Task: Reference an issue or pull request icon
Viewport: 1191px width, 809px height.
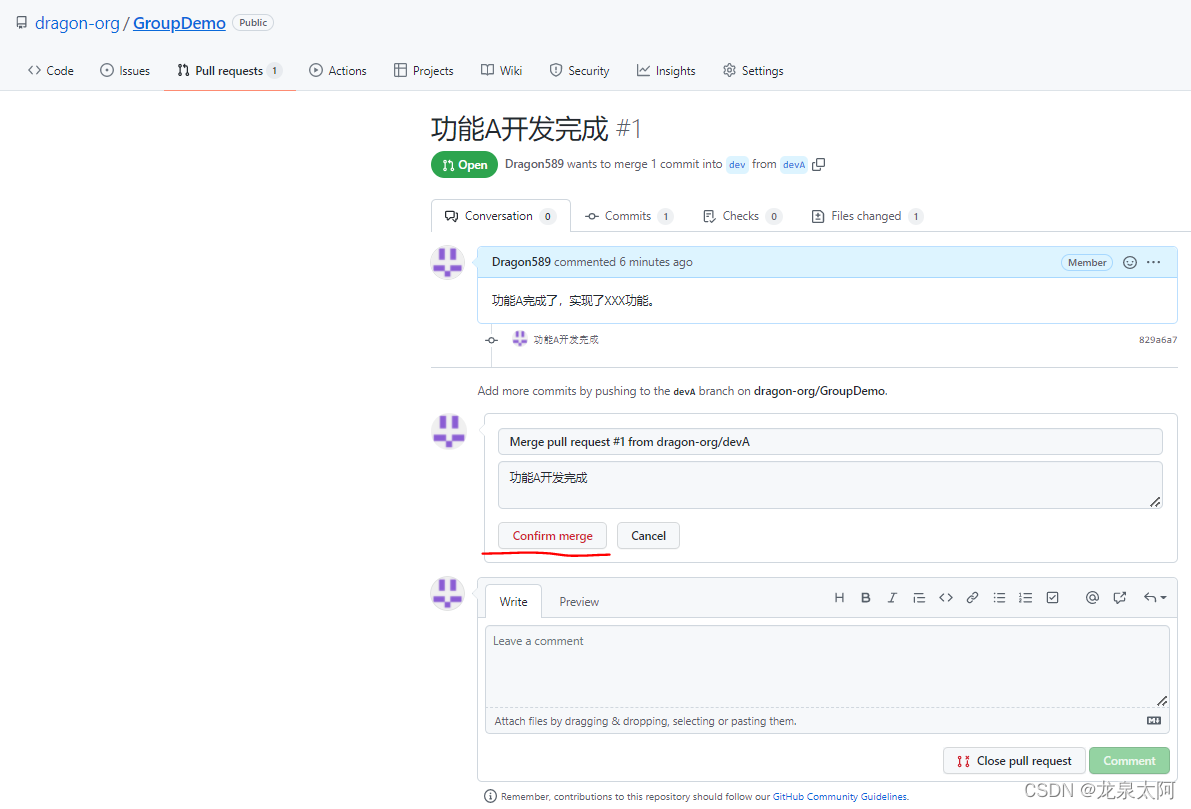Action: [1120, 598]
